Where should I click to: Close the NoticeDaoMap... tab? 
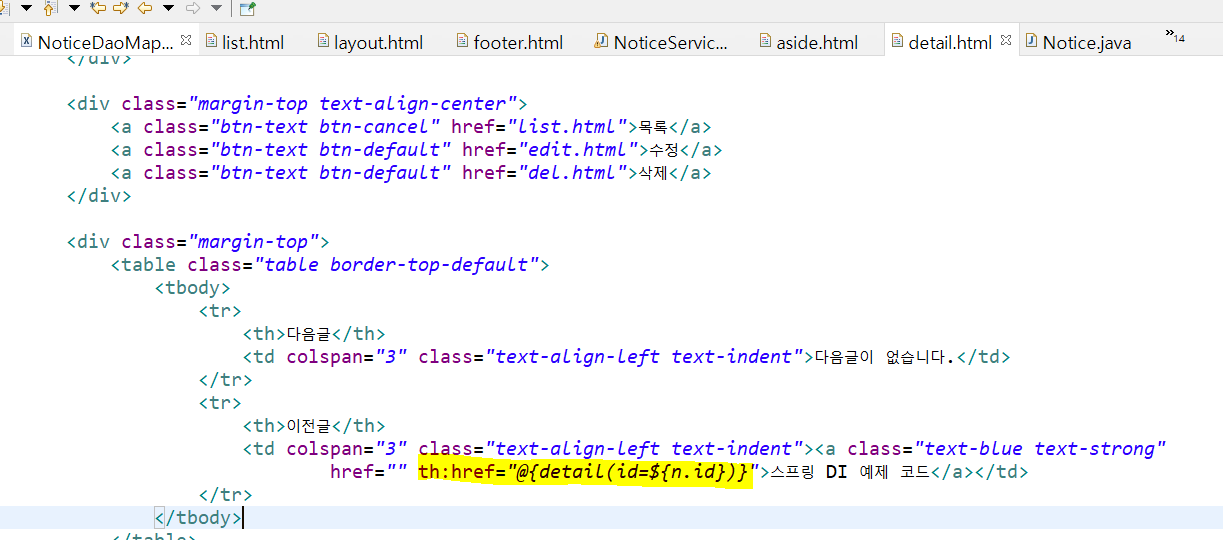tap(185, 41)
